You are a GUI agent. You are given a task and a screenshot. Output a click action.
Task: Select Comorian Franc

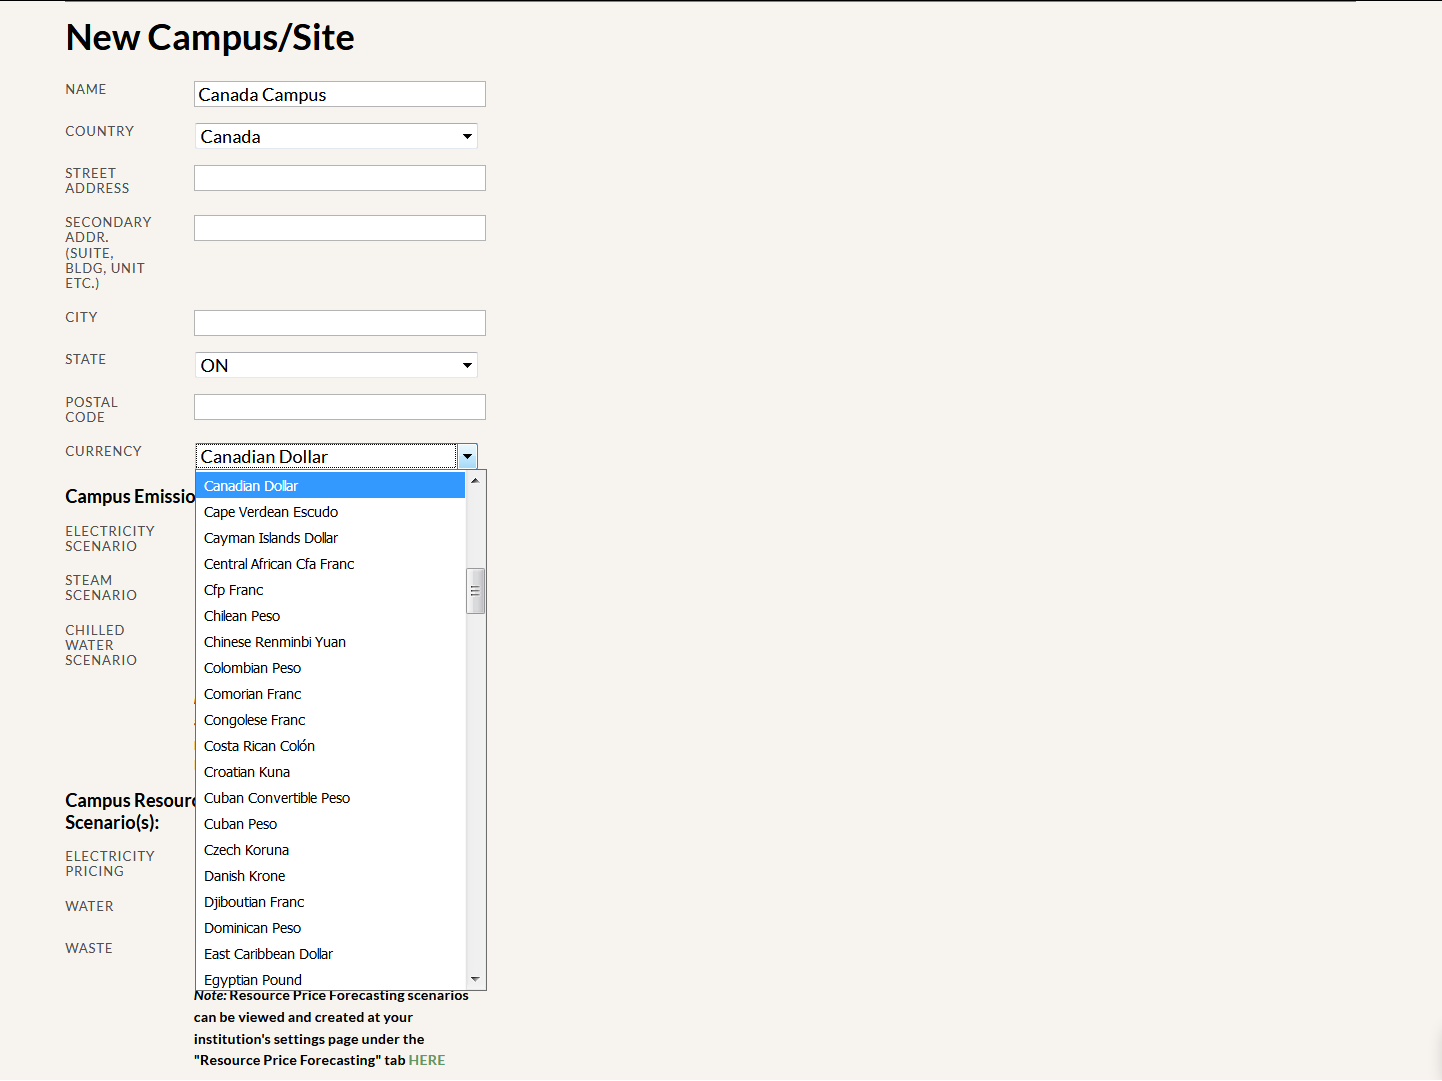click(x=331, y=694)
